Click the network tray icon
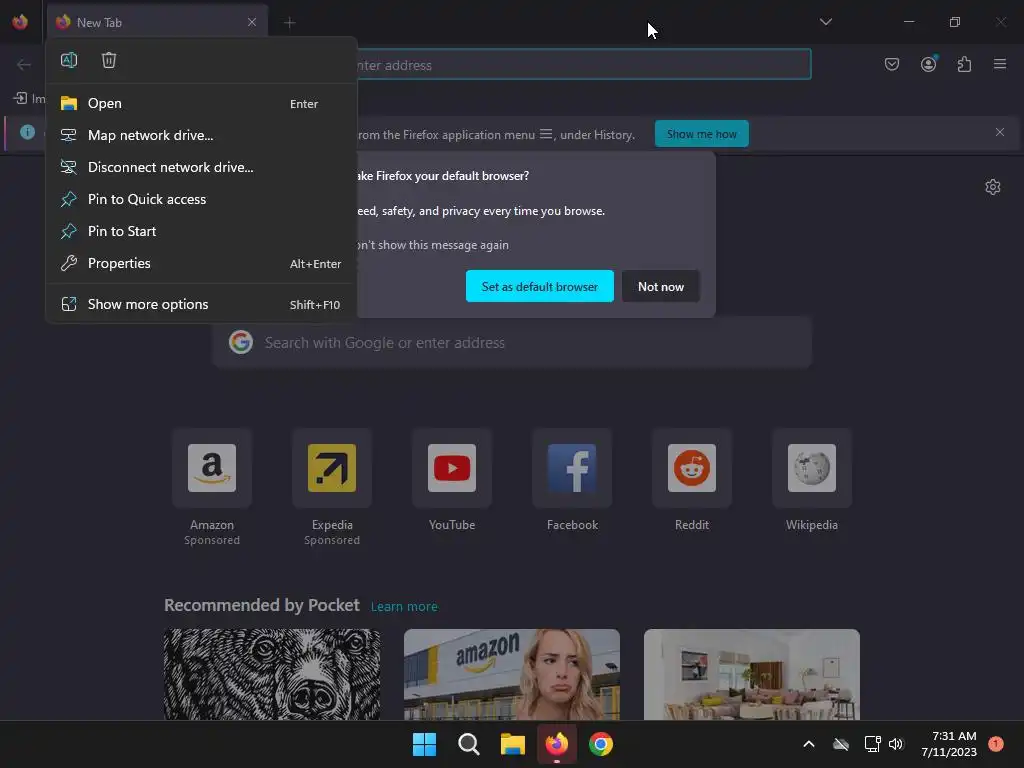The image size is (1024, 768). [x=872, y=744]
